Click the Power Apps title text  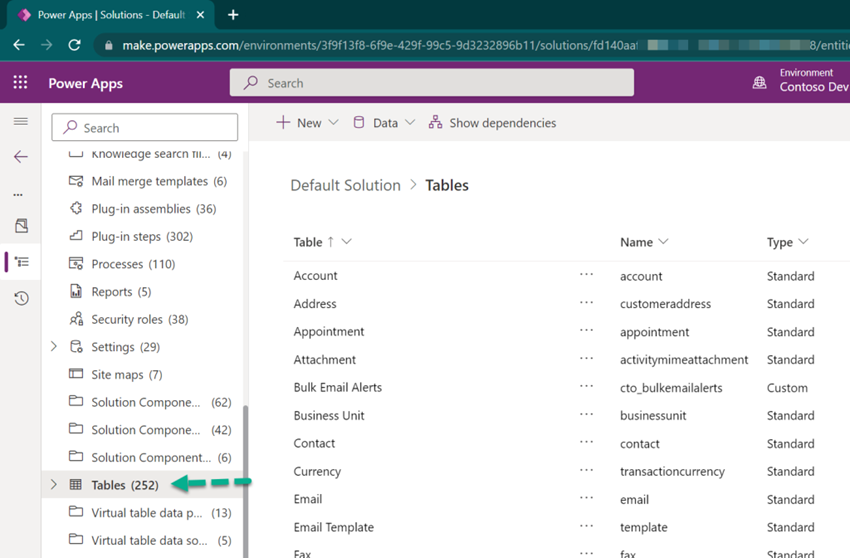click(x=86, y=83)
